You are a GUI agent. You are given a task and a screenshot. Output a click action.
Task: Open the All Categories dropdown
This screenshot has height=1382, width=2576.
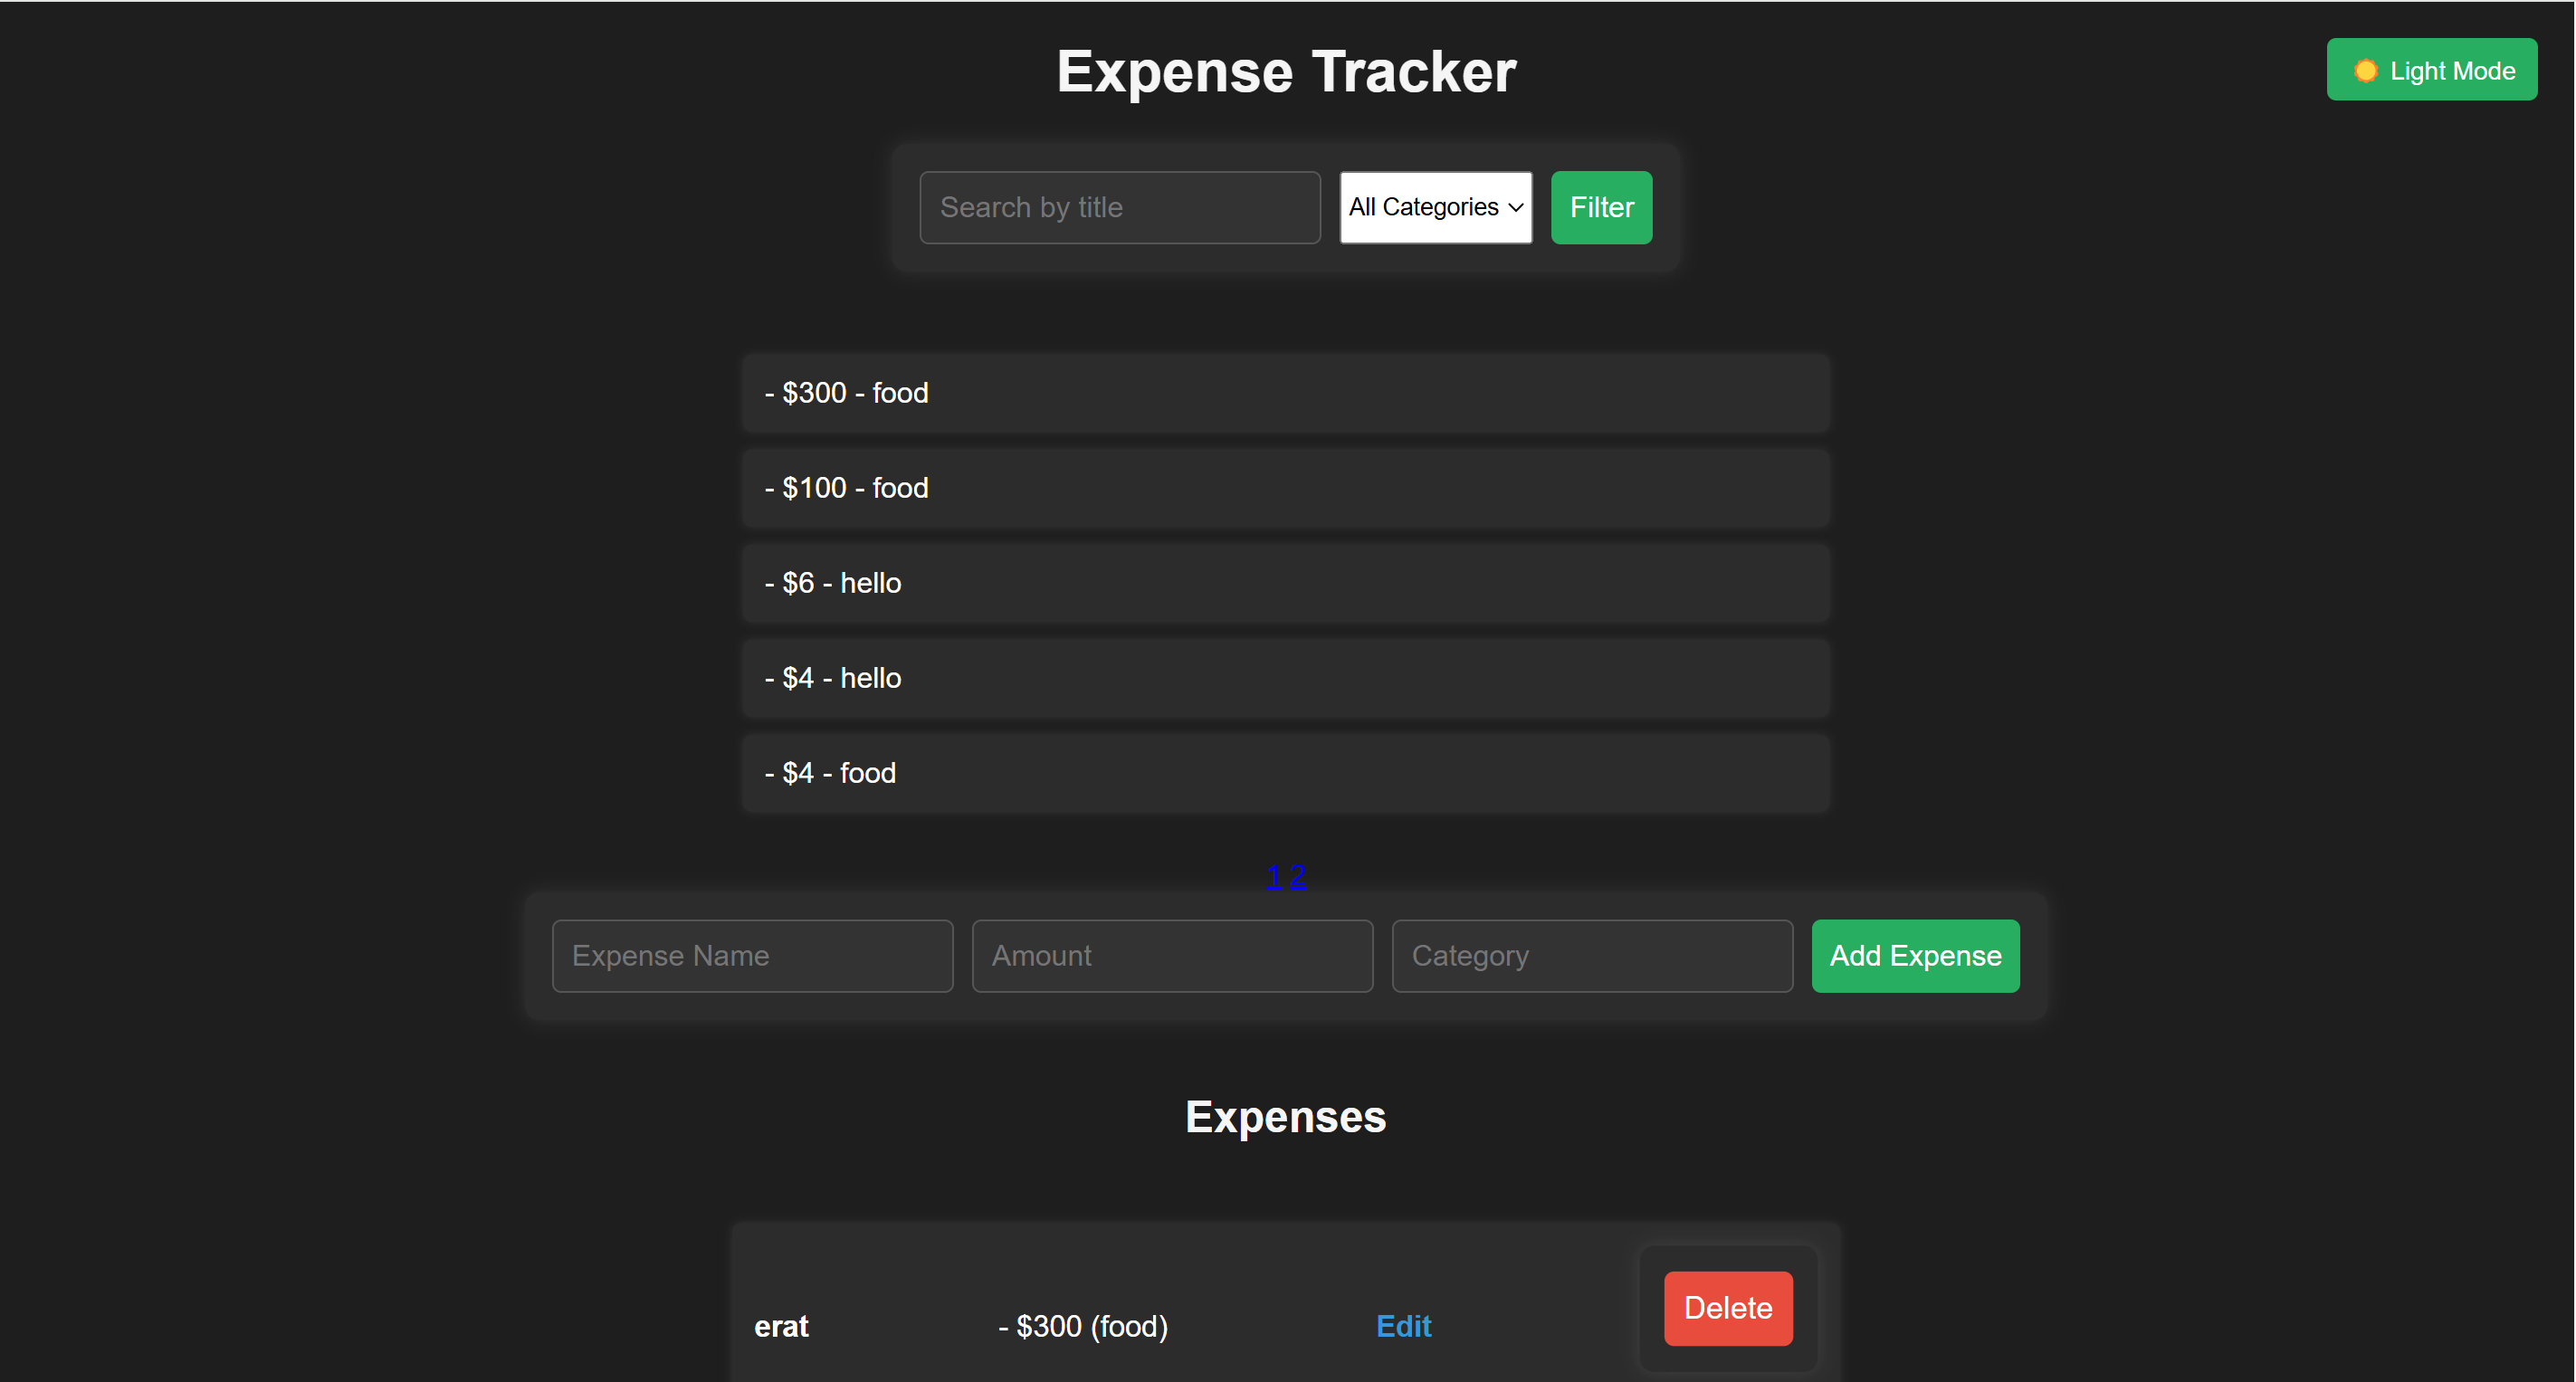click(1435, 207)
